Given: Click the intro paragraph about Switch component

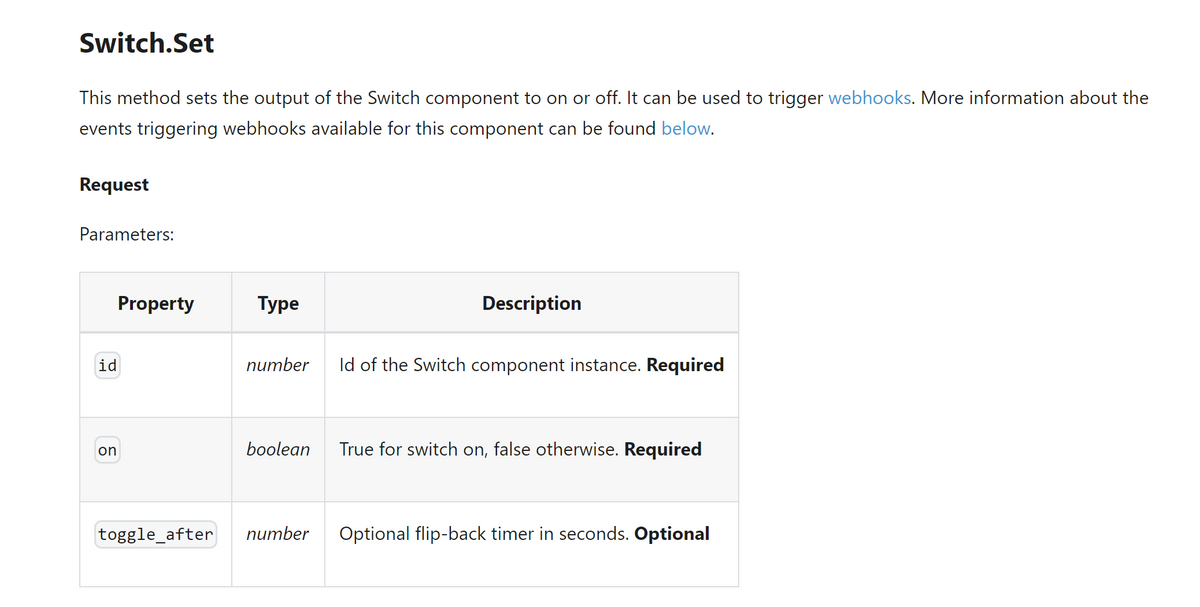Looking at the screenshot, I should click(614, 113).
